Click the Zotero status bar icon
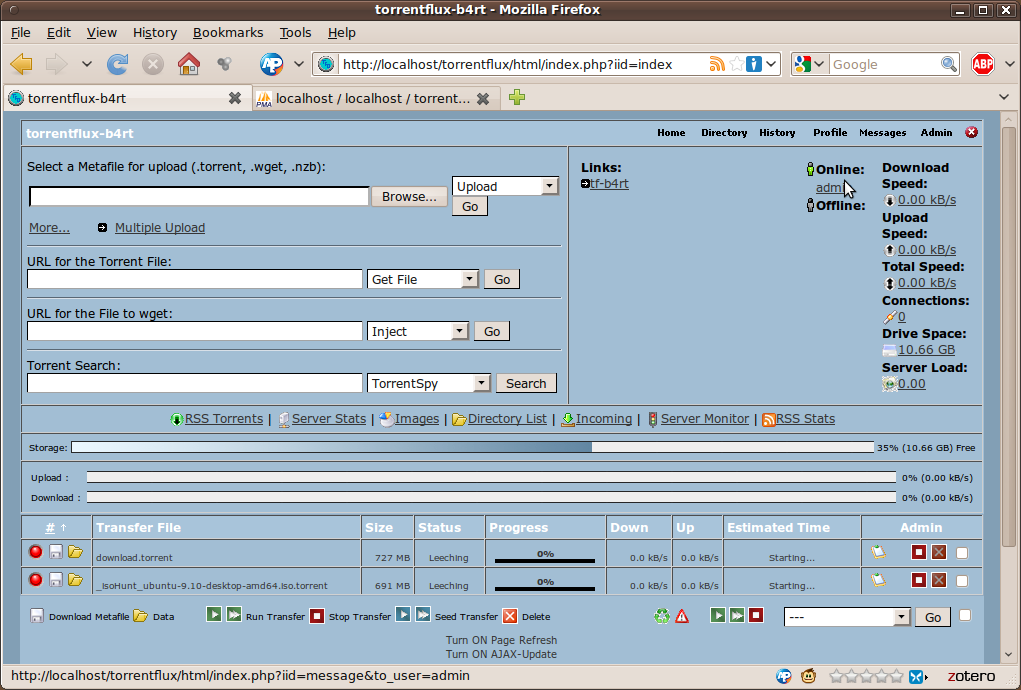Viewport: 1021px width, 690px height. pyautogui.click(x=971, y=676)
